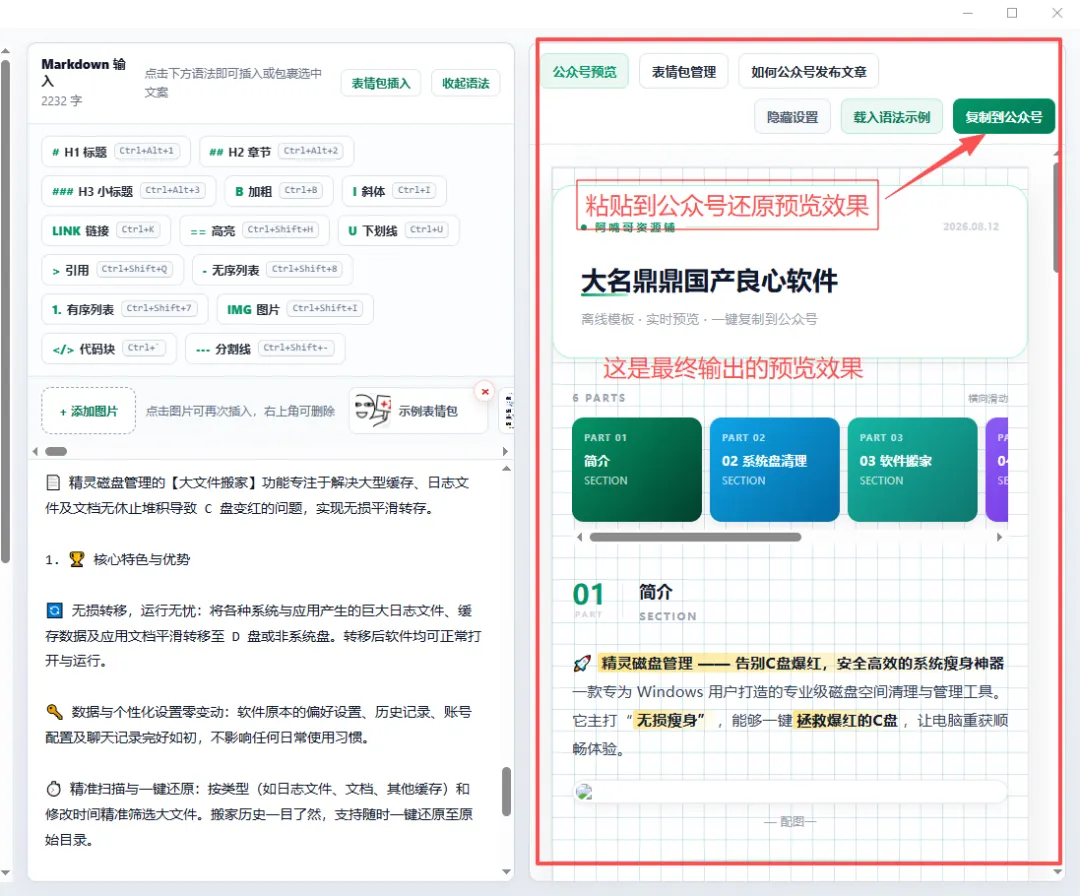Insert an H3 小标题 heading

click(x=128, y=191)
